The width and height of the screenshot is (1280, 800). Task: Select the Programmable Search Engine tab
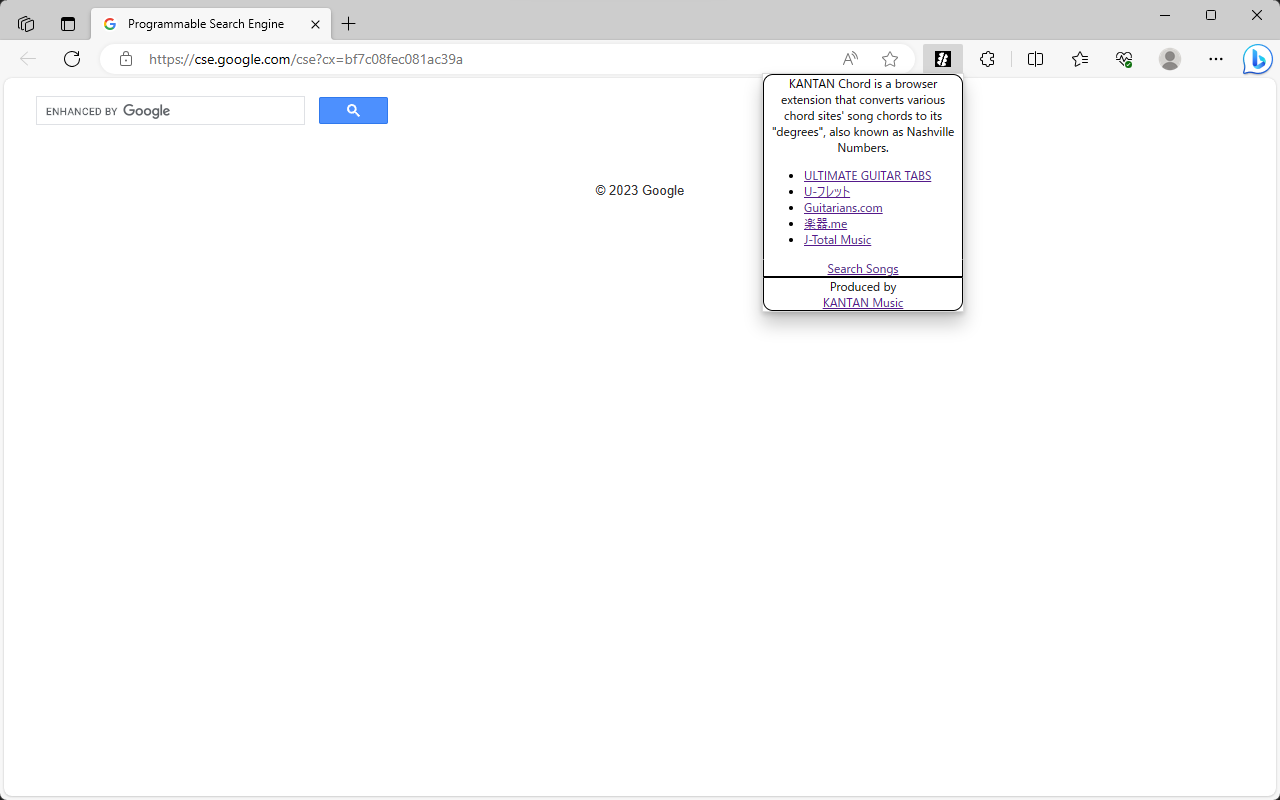(x=211, y=24)
